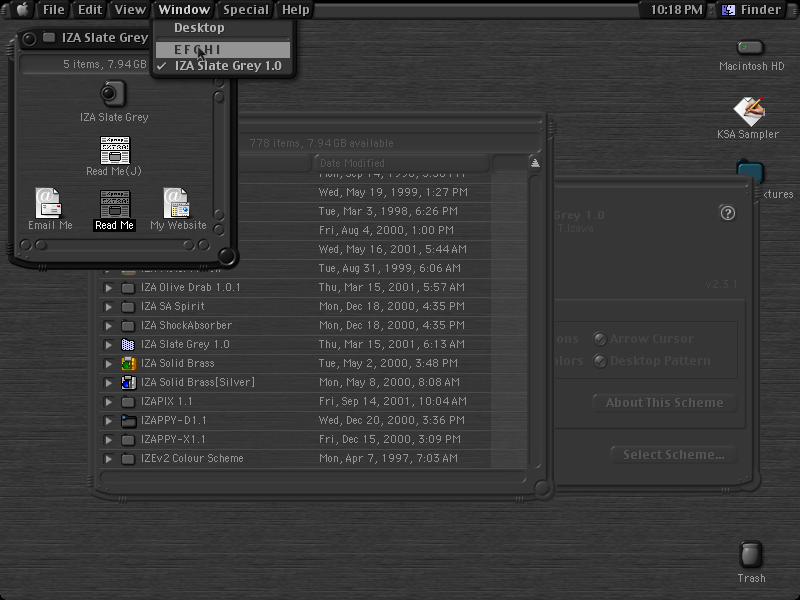
Task: Select the IZAPPY-X1.1 folder icon
Action: [128, 439]
